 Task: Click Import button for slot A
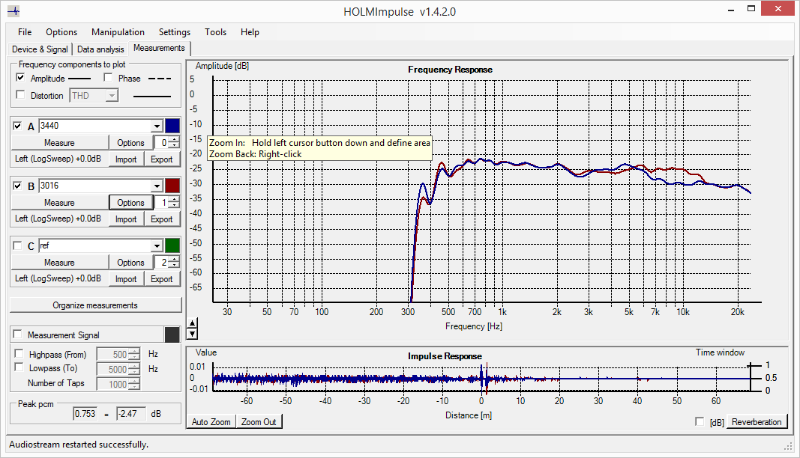click(x=126, y=159)
